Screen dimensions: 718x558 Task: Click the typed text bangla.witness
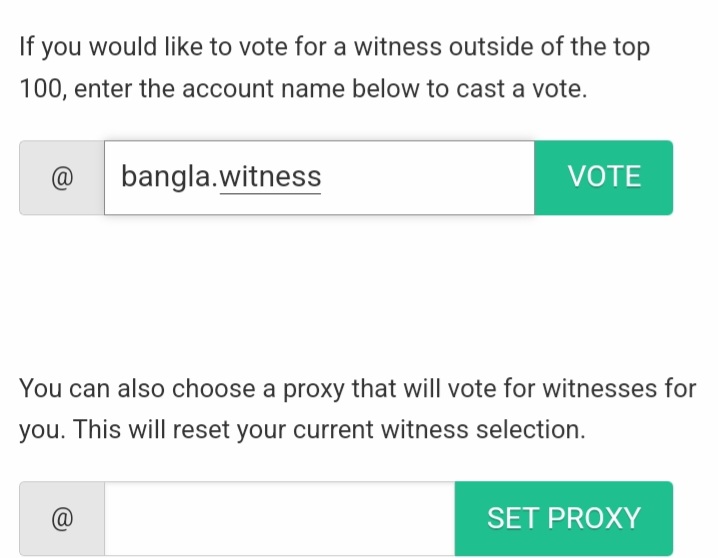pos(221,177)
